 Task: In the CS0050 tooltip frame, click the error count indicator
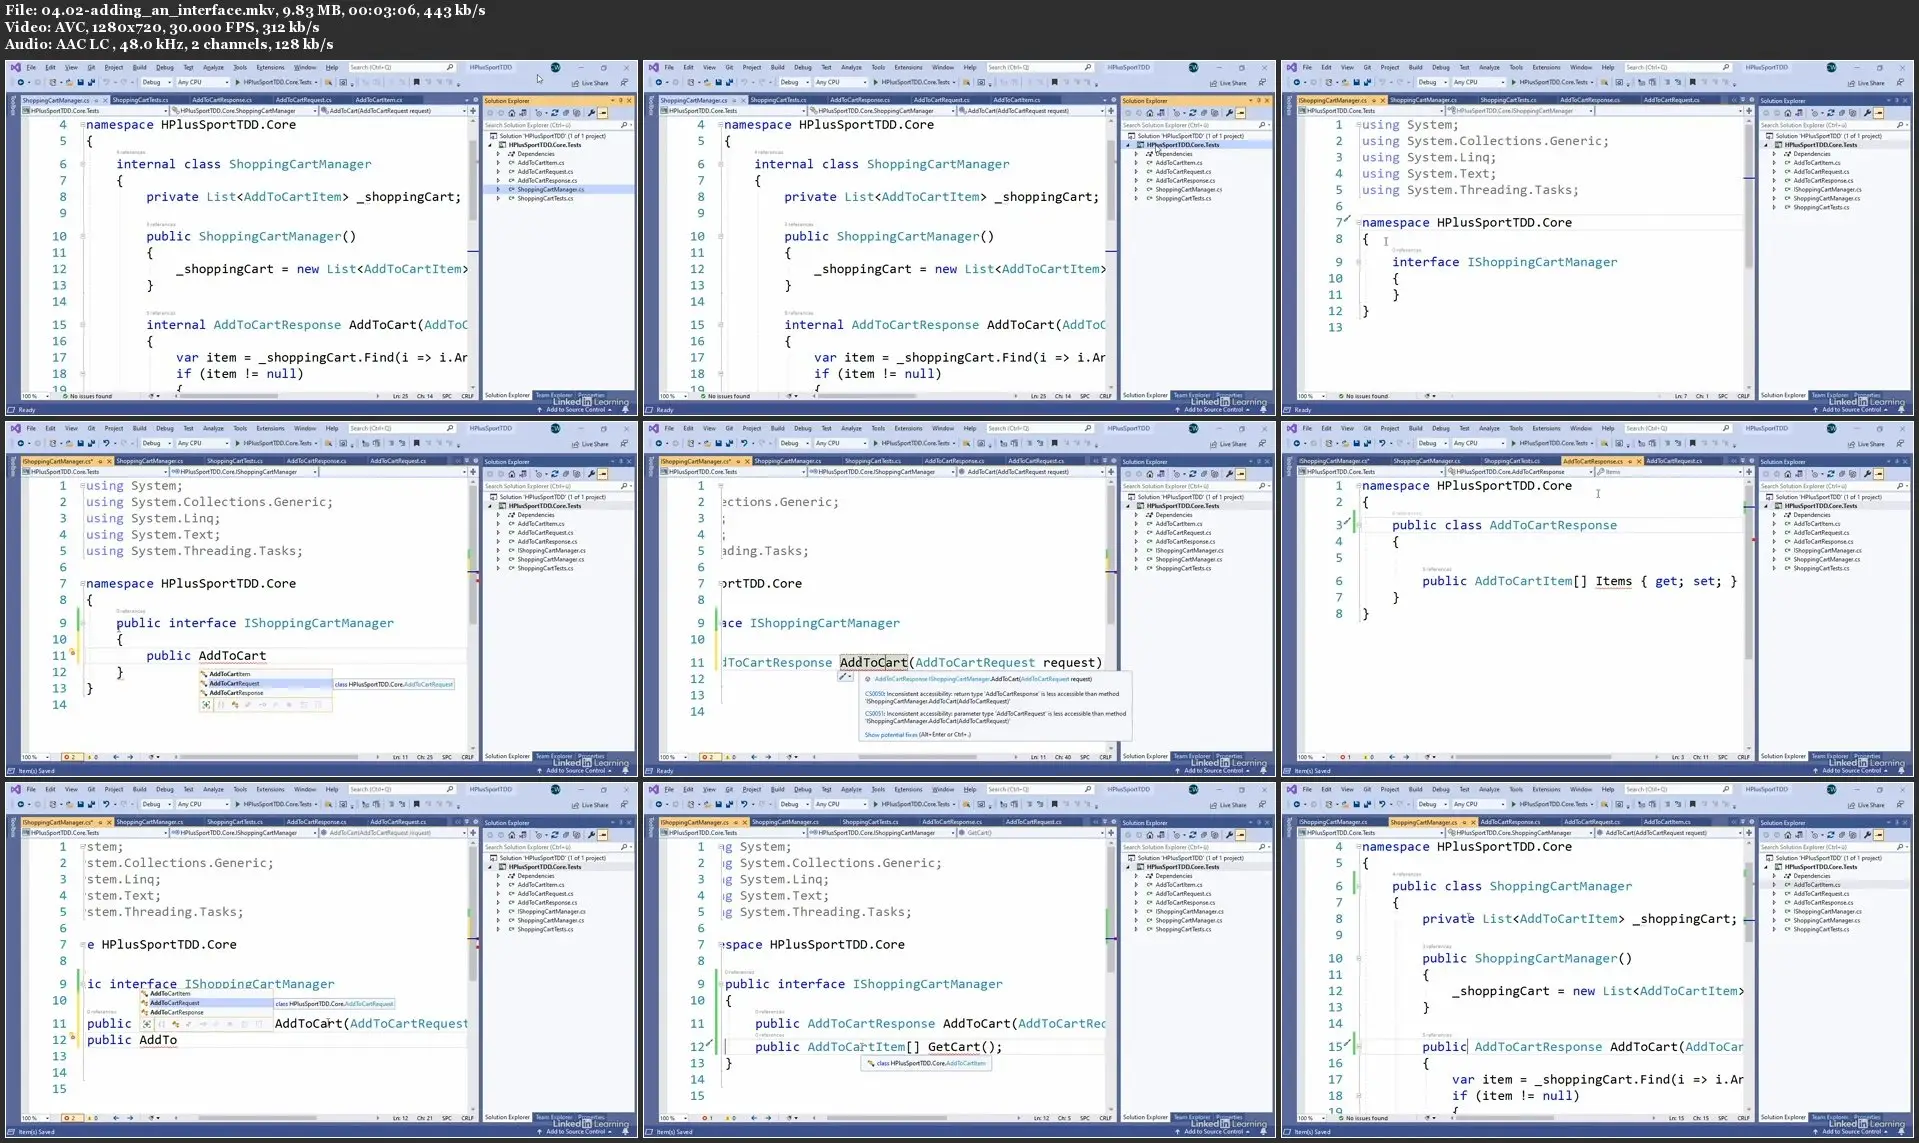[x=710, y=757]
